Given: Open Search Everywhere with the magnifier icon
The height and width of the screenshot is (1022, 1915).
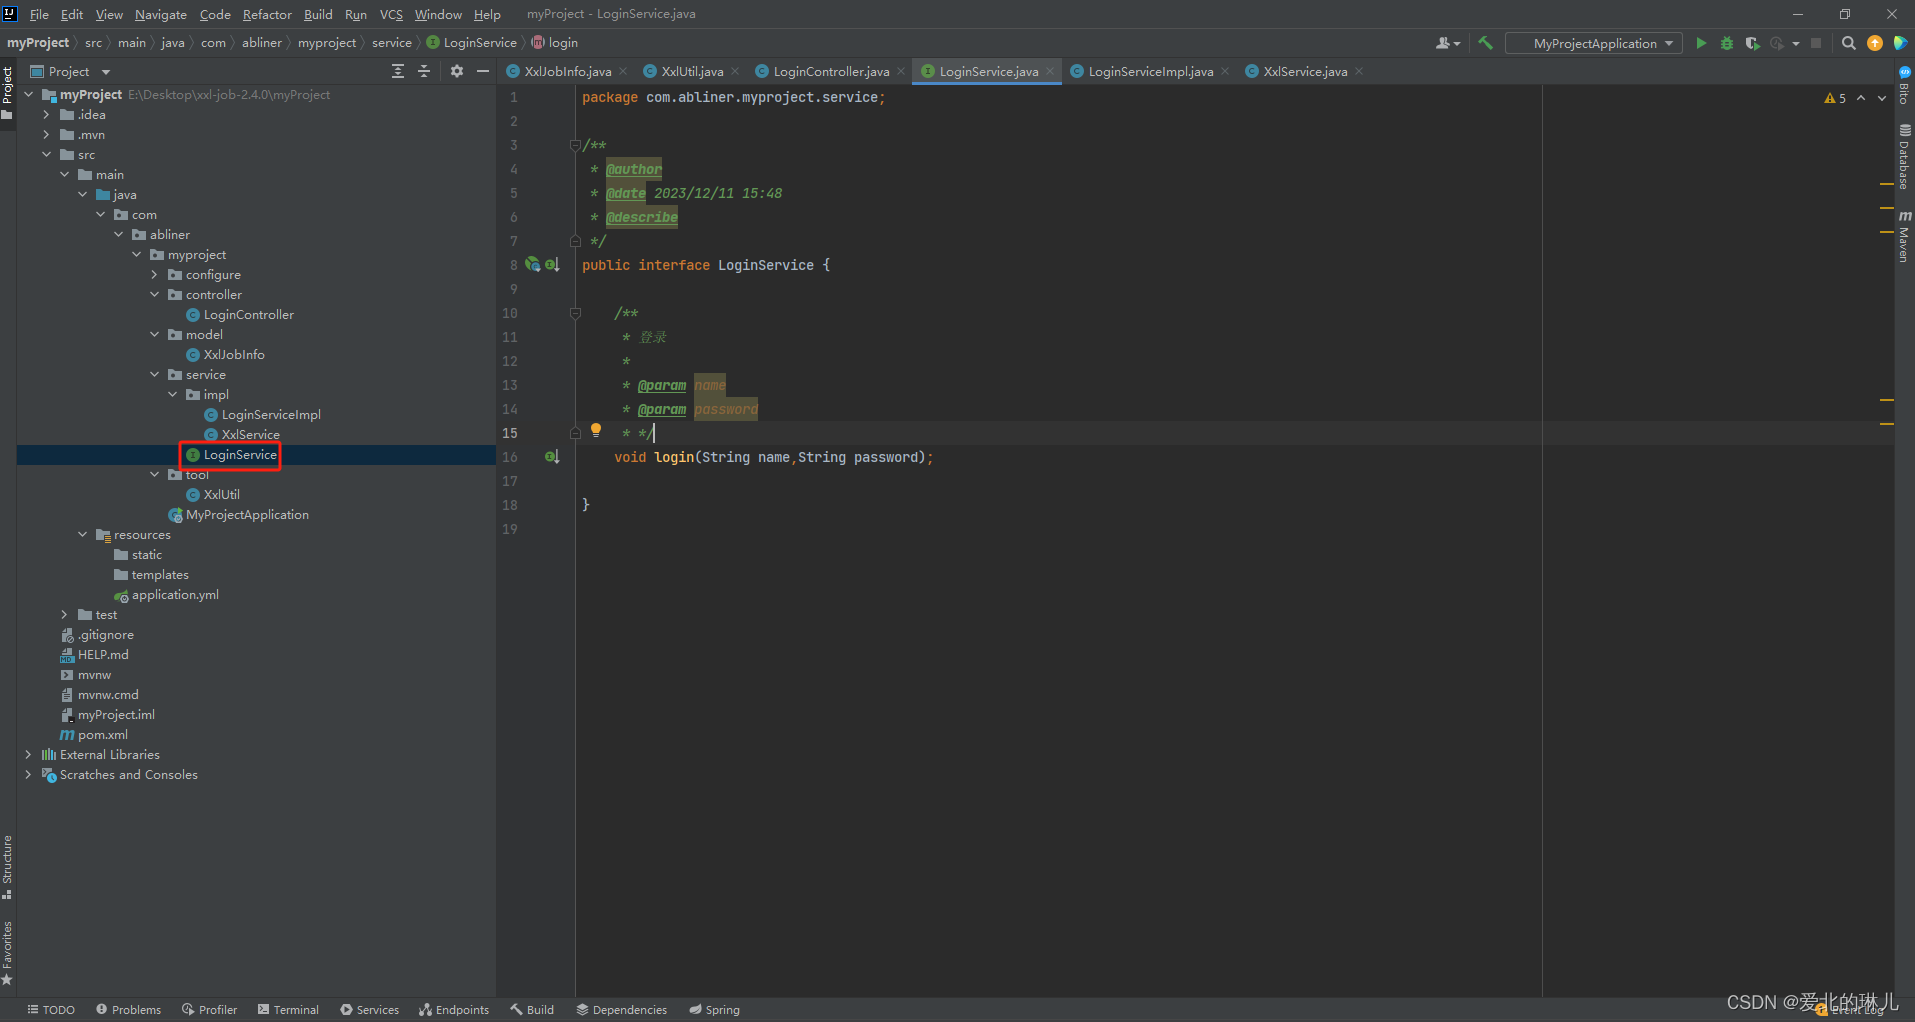Looking at the screenshot, I should click(x=1849, y=43).
